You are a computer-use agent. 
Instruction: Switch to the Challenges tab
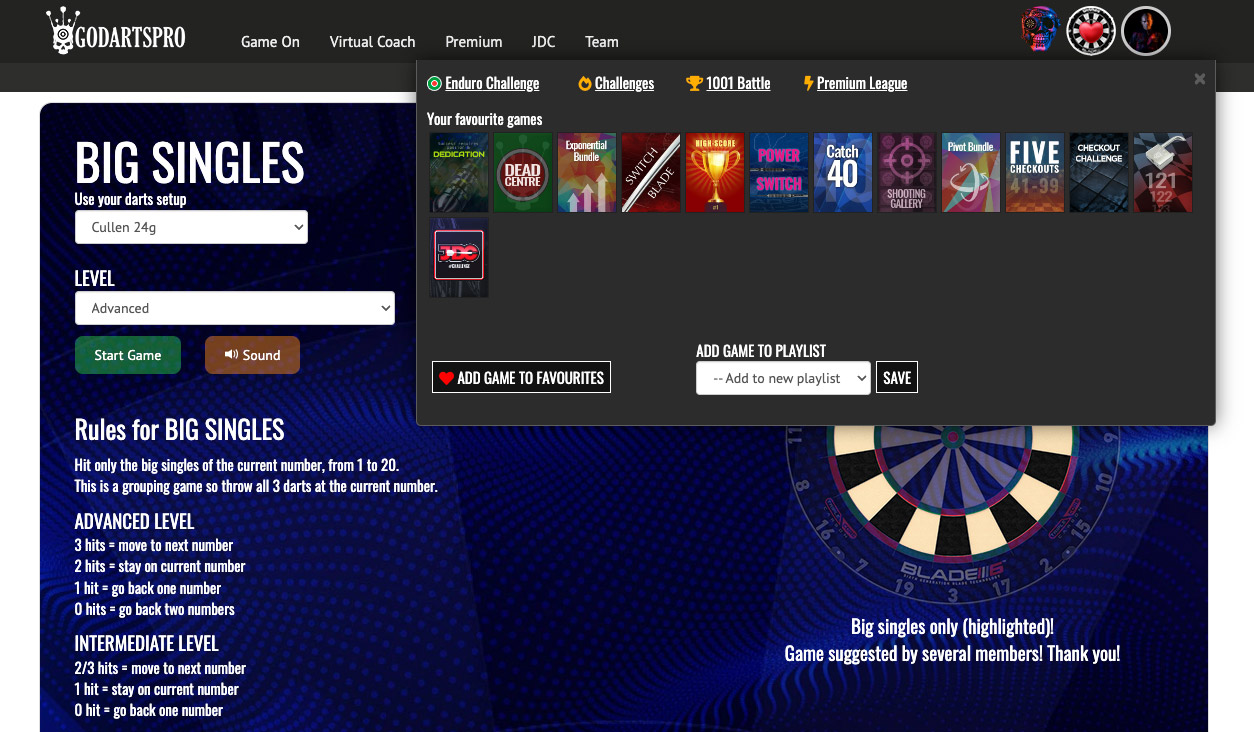624,83
